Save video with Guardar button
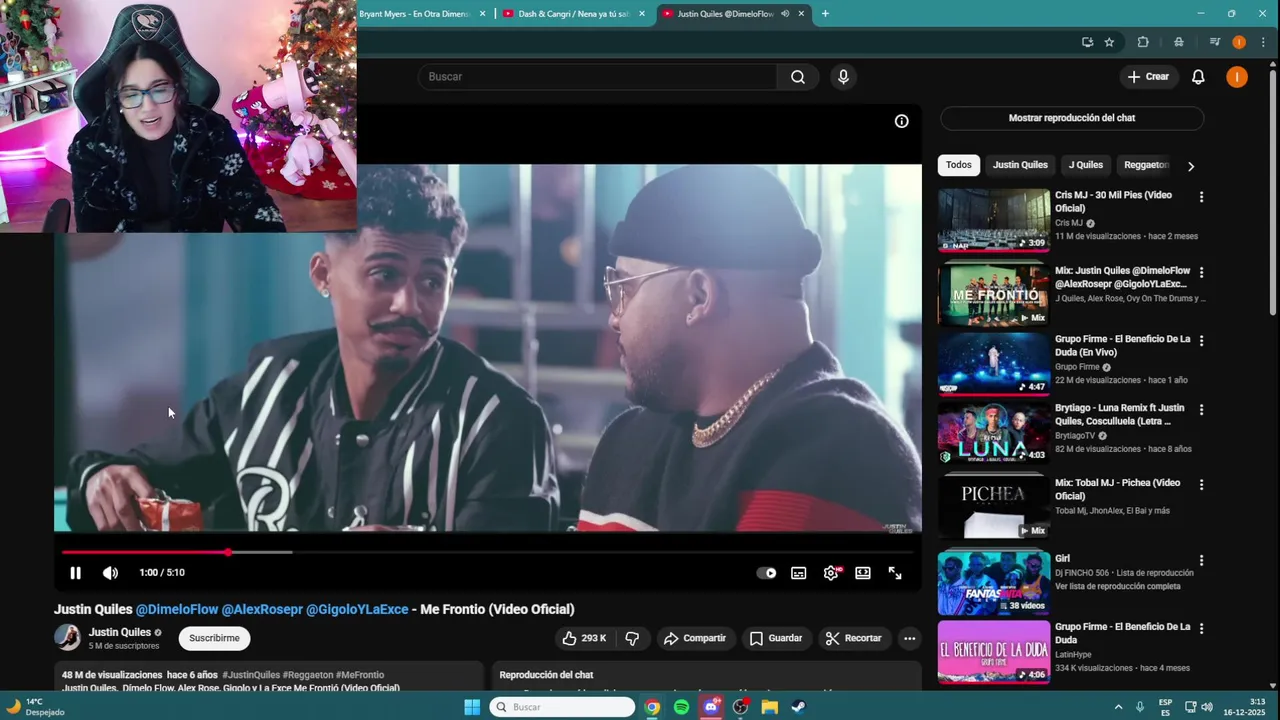The image size is (1280, 720). [776, 638]
